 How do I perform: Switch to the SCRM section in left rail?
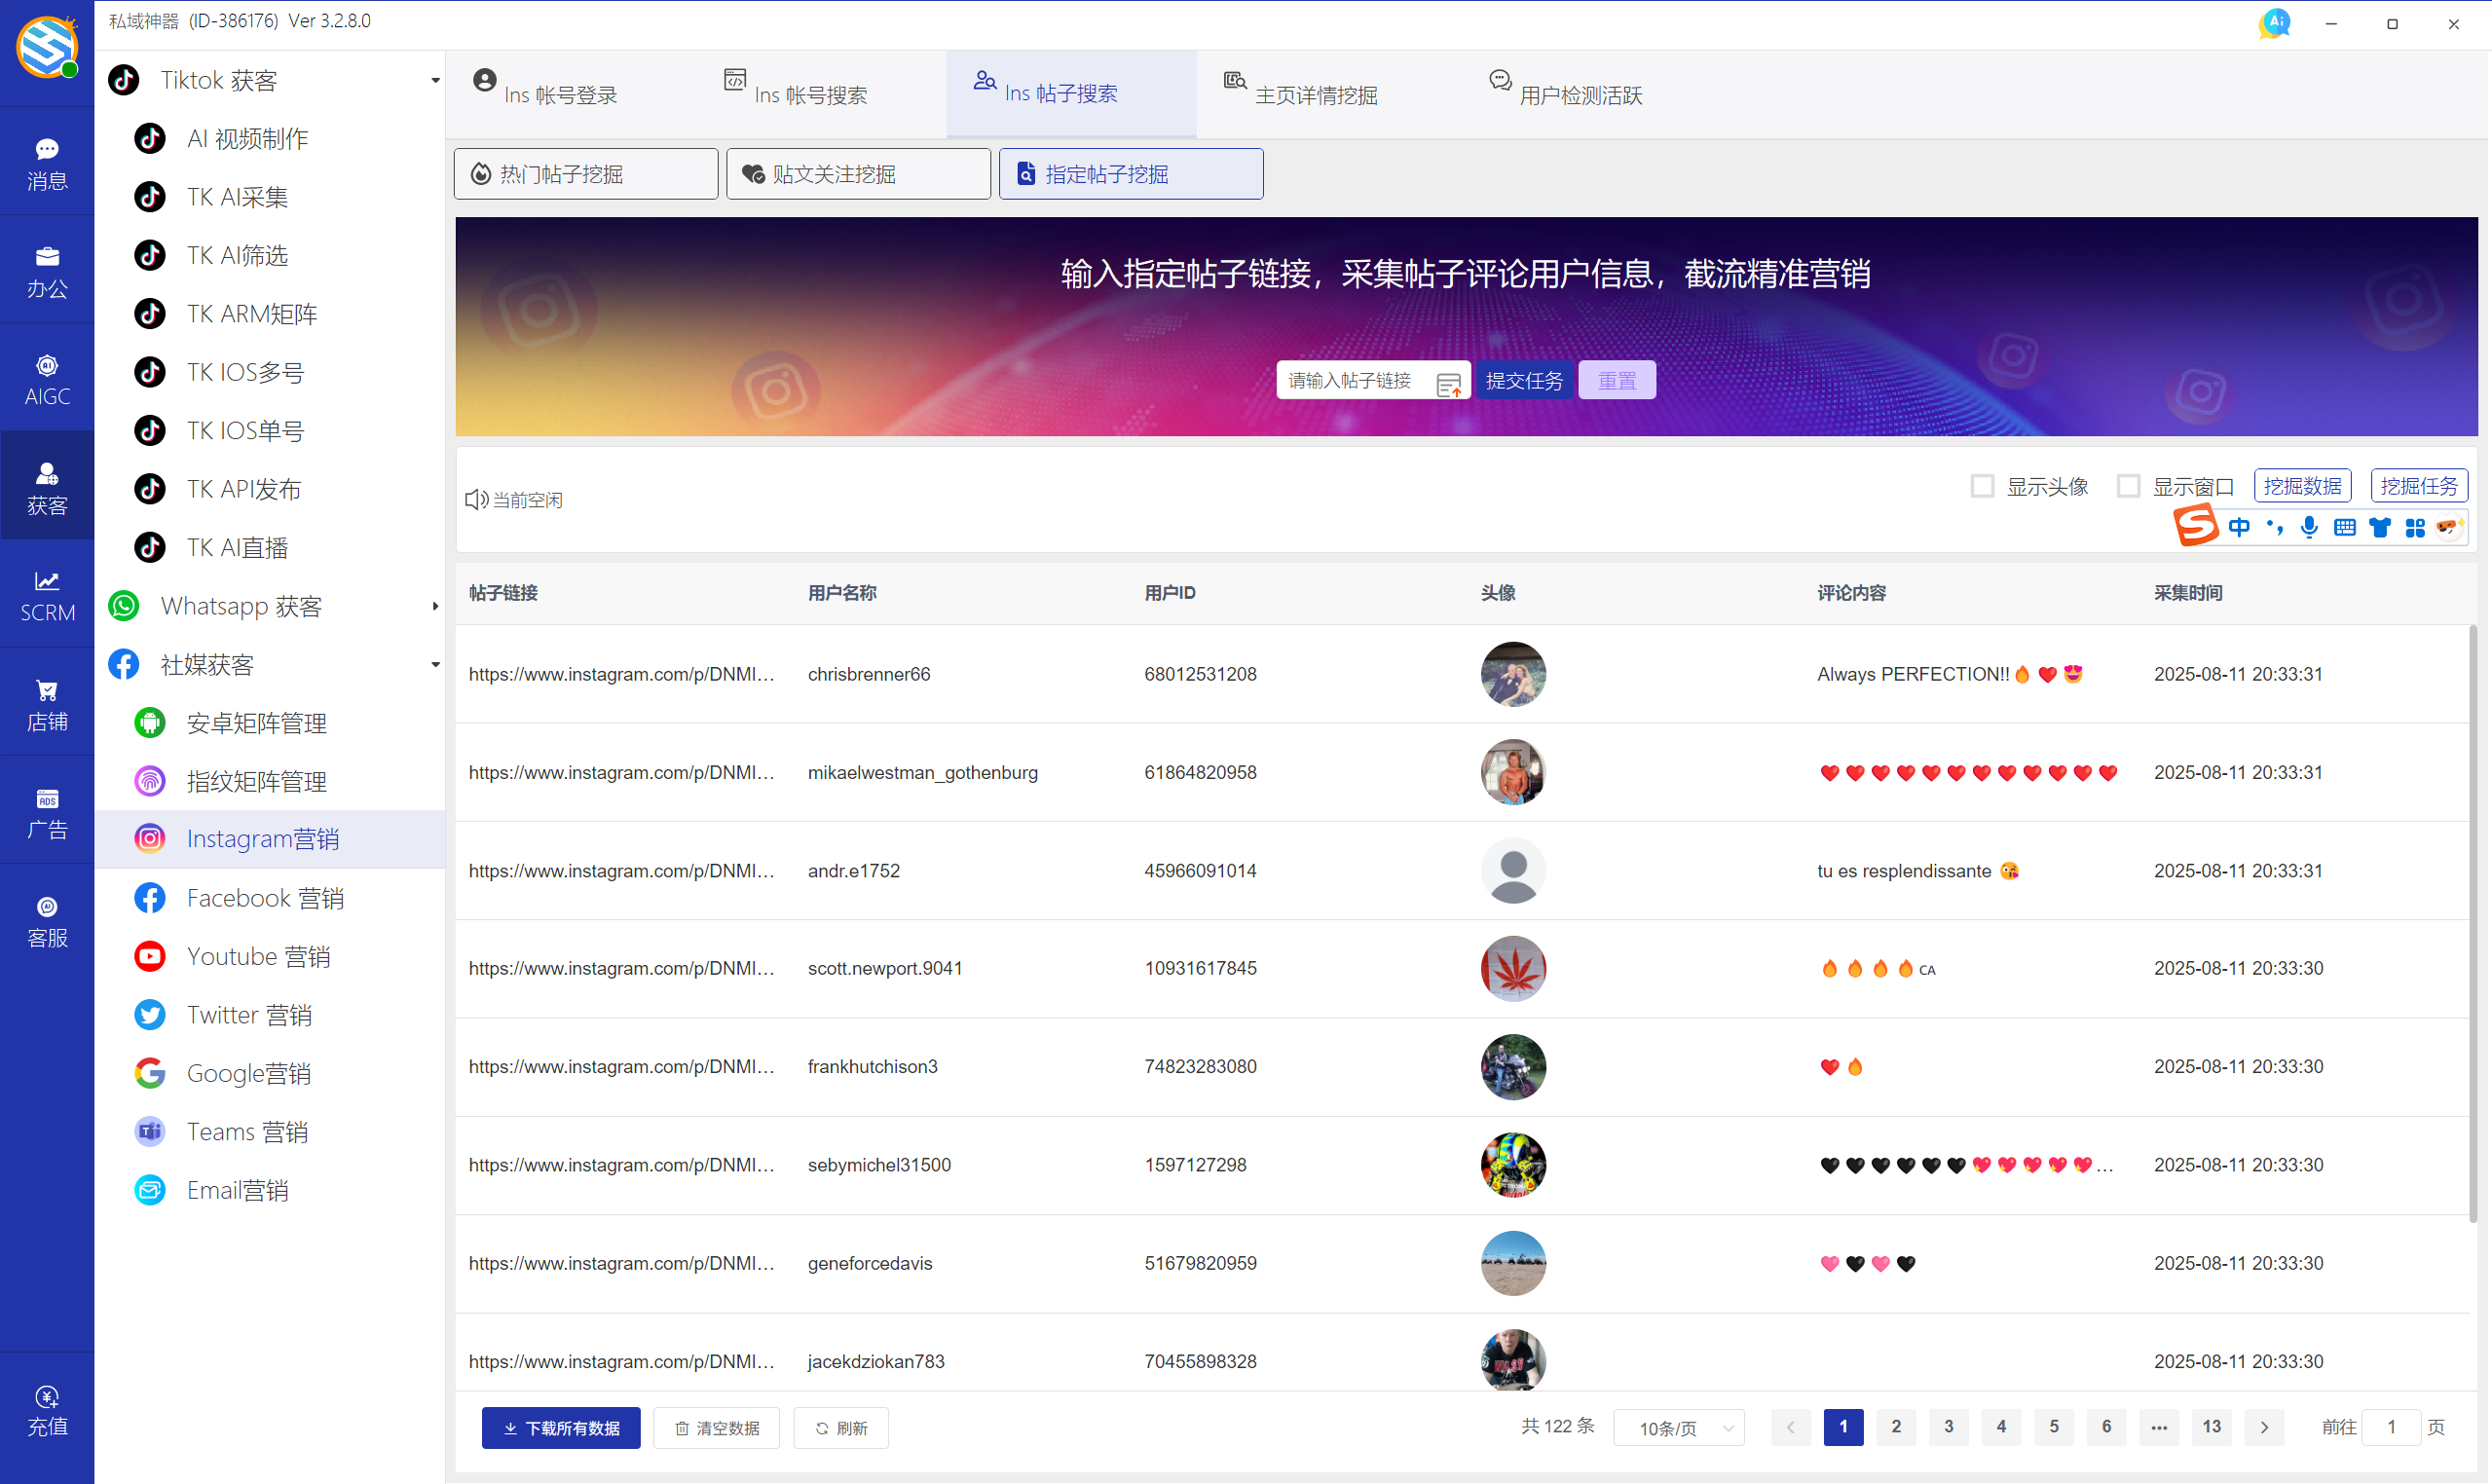click(x=47, y=594)
